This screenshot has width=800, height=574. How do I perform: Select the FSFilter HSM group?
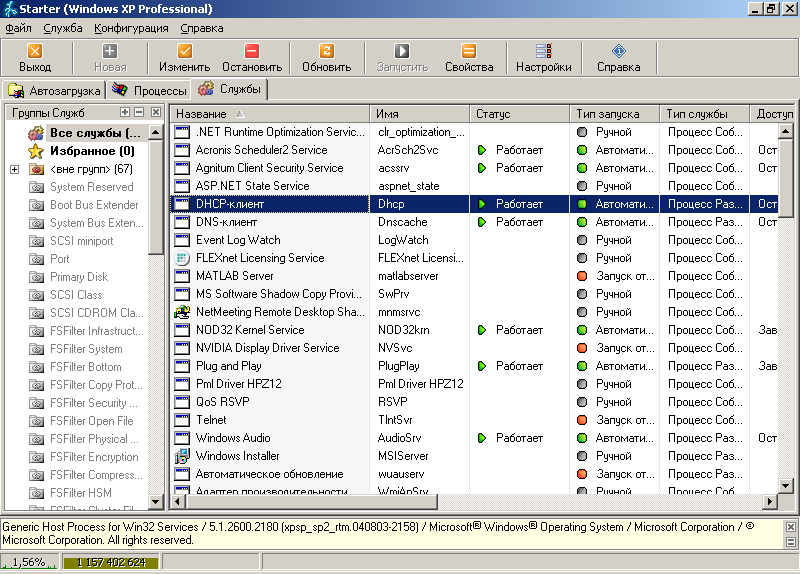point(81,493)
